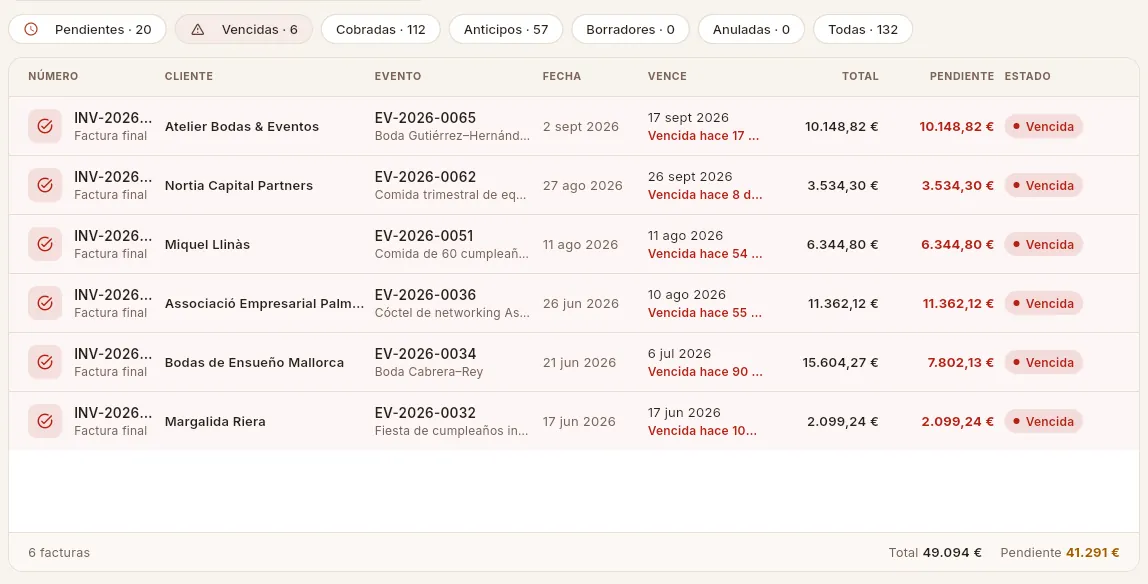
Task: Open the Anticipos · 57 filter
Action: point(506,29)
